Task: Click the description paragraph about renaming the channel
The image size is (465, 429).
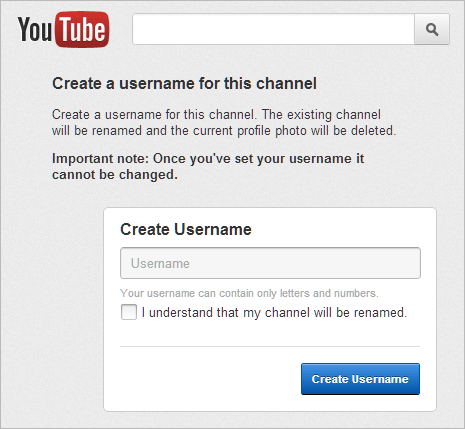Action: (x=224, y=122)
